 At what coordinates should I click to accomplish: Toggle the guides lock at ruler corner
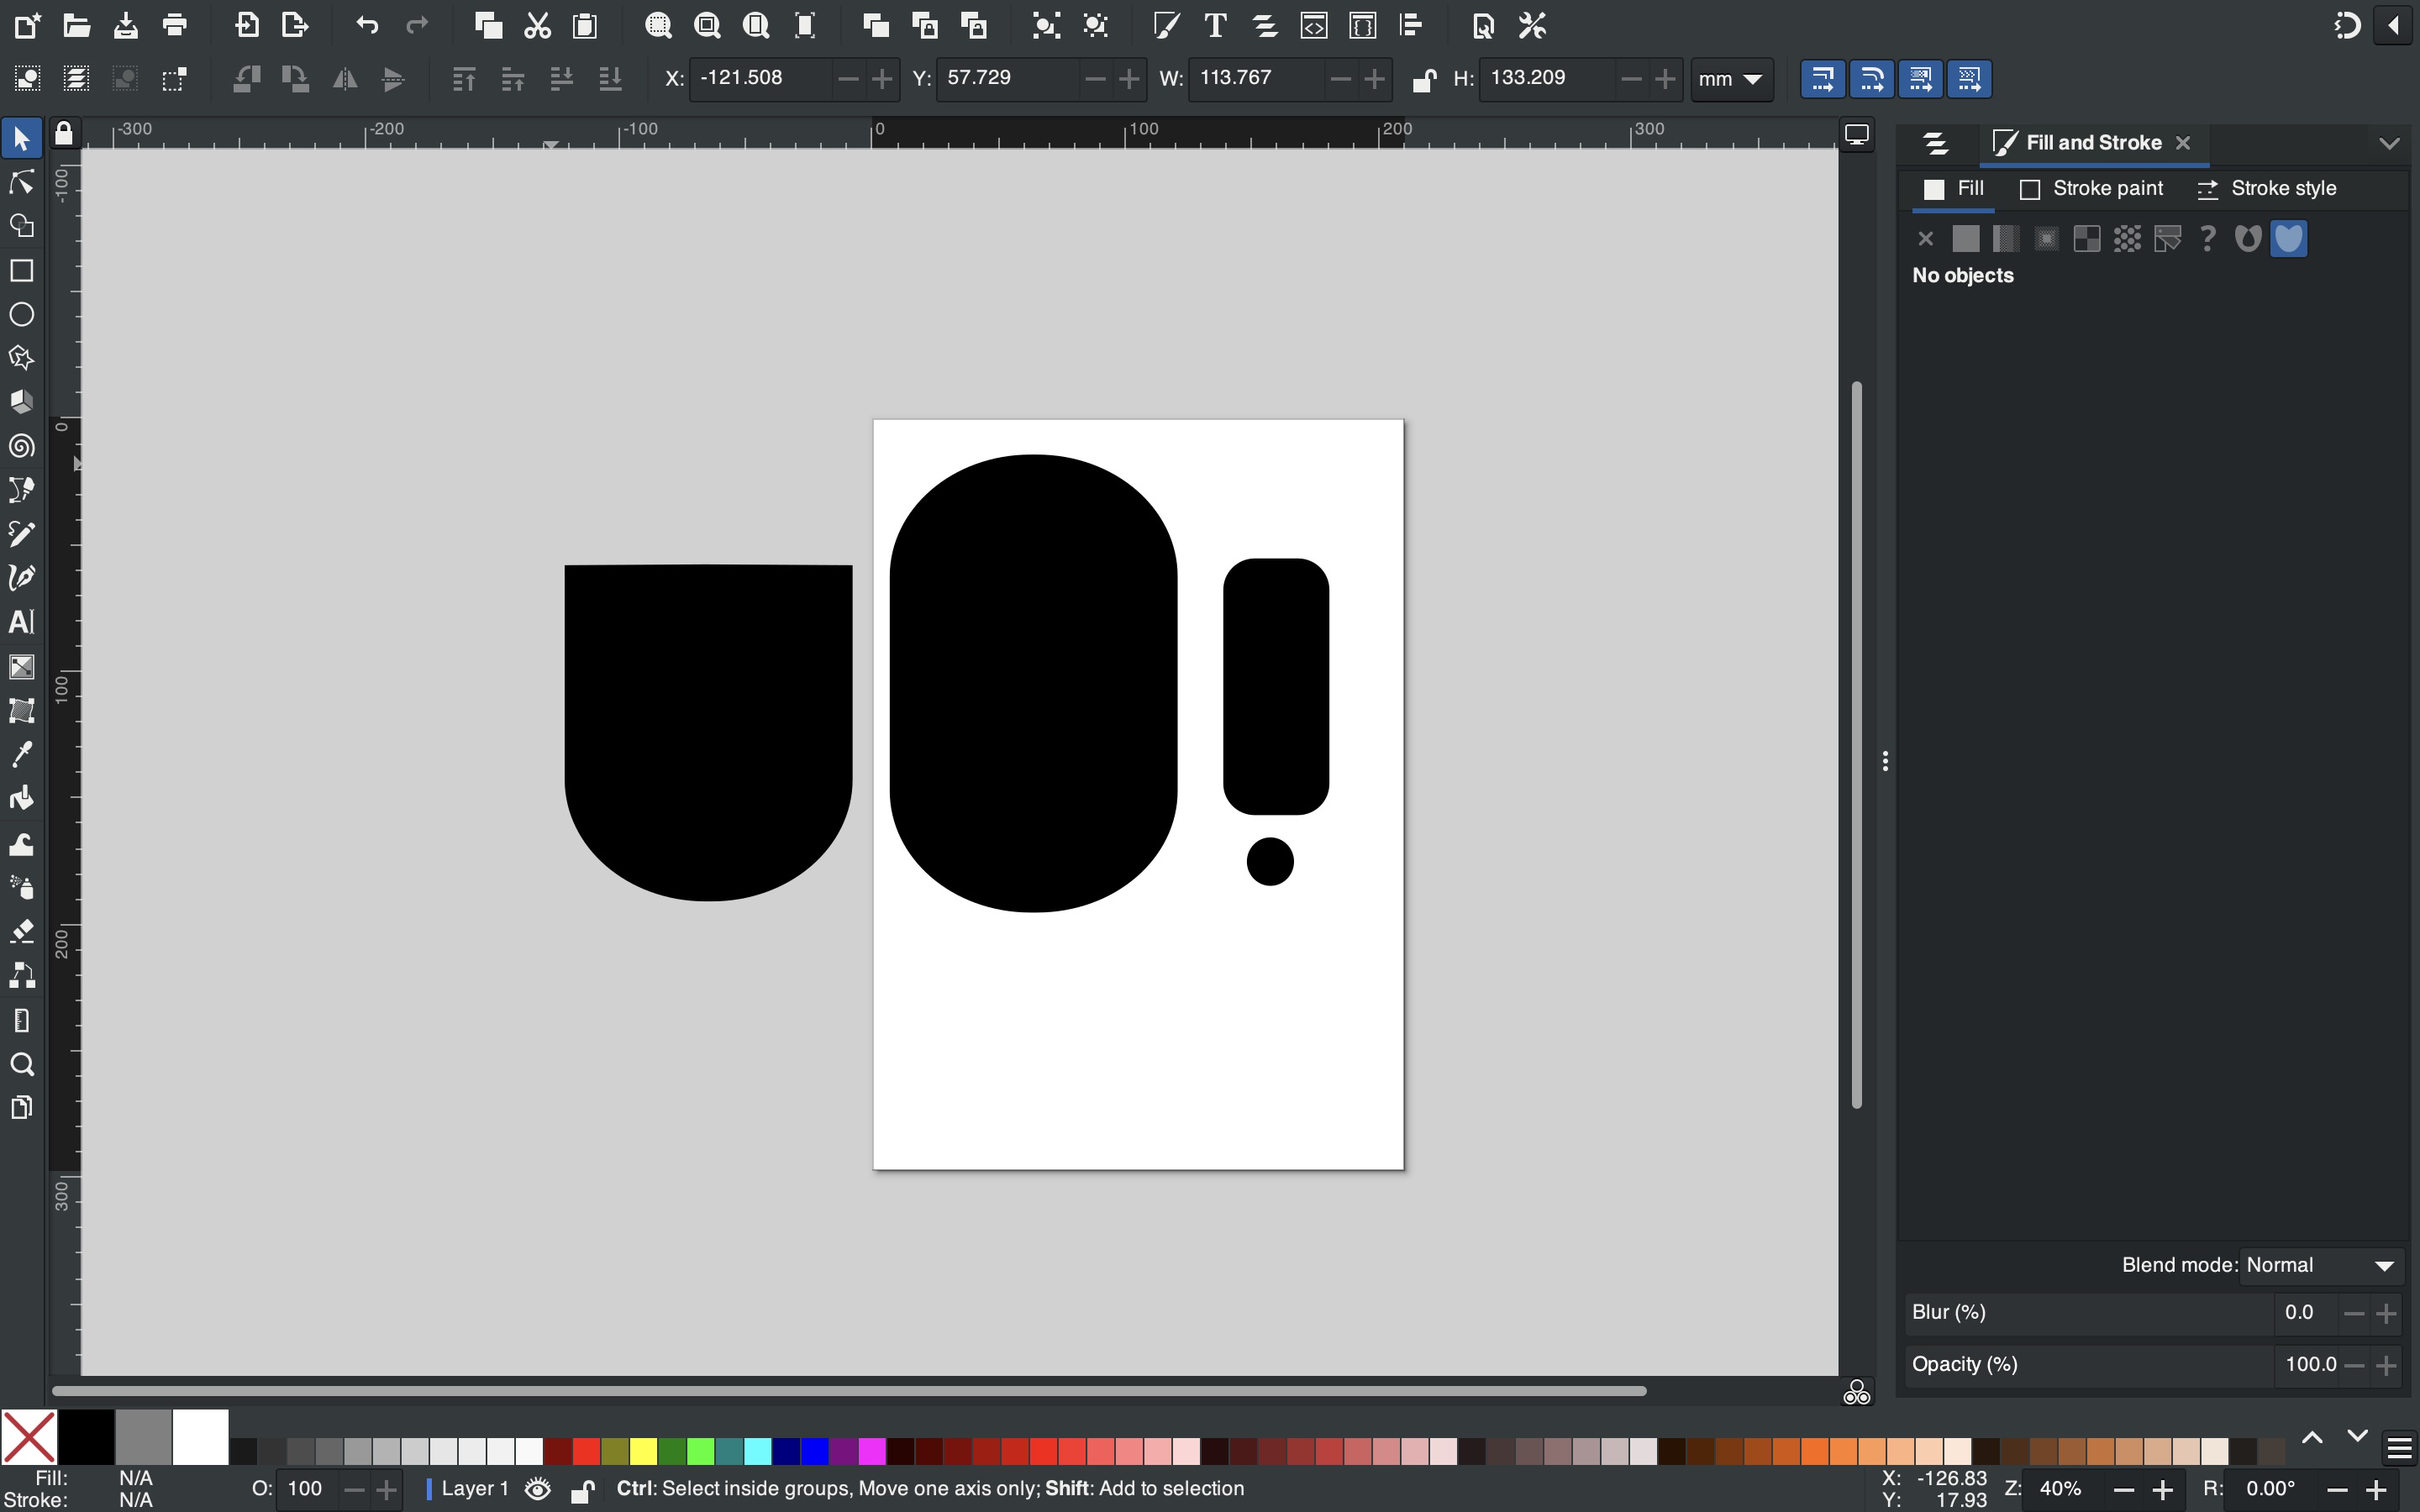point(63,133)
